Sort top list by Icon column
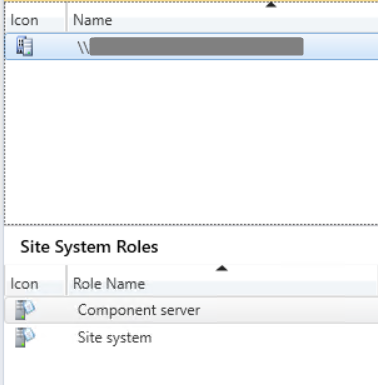Image resolution: width=378 pixels, height=385 pixels. (x=24, y=20)
